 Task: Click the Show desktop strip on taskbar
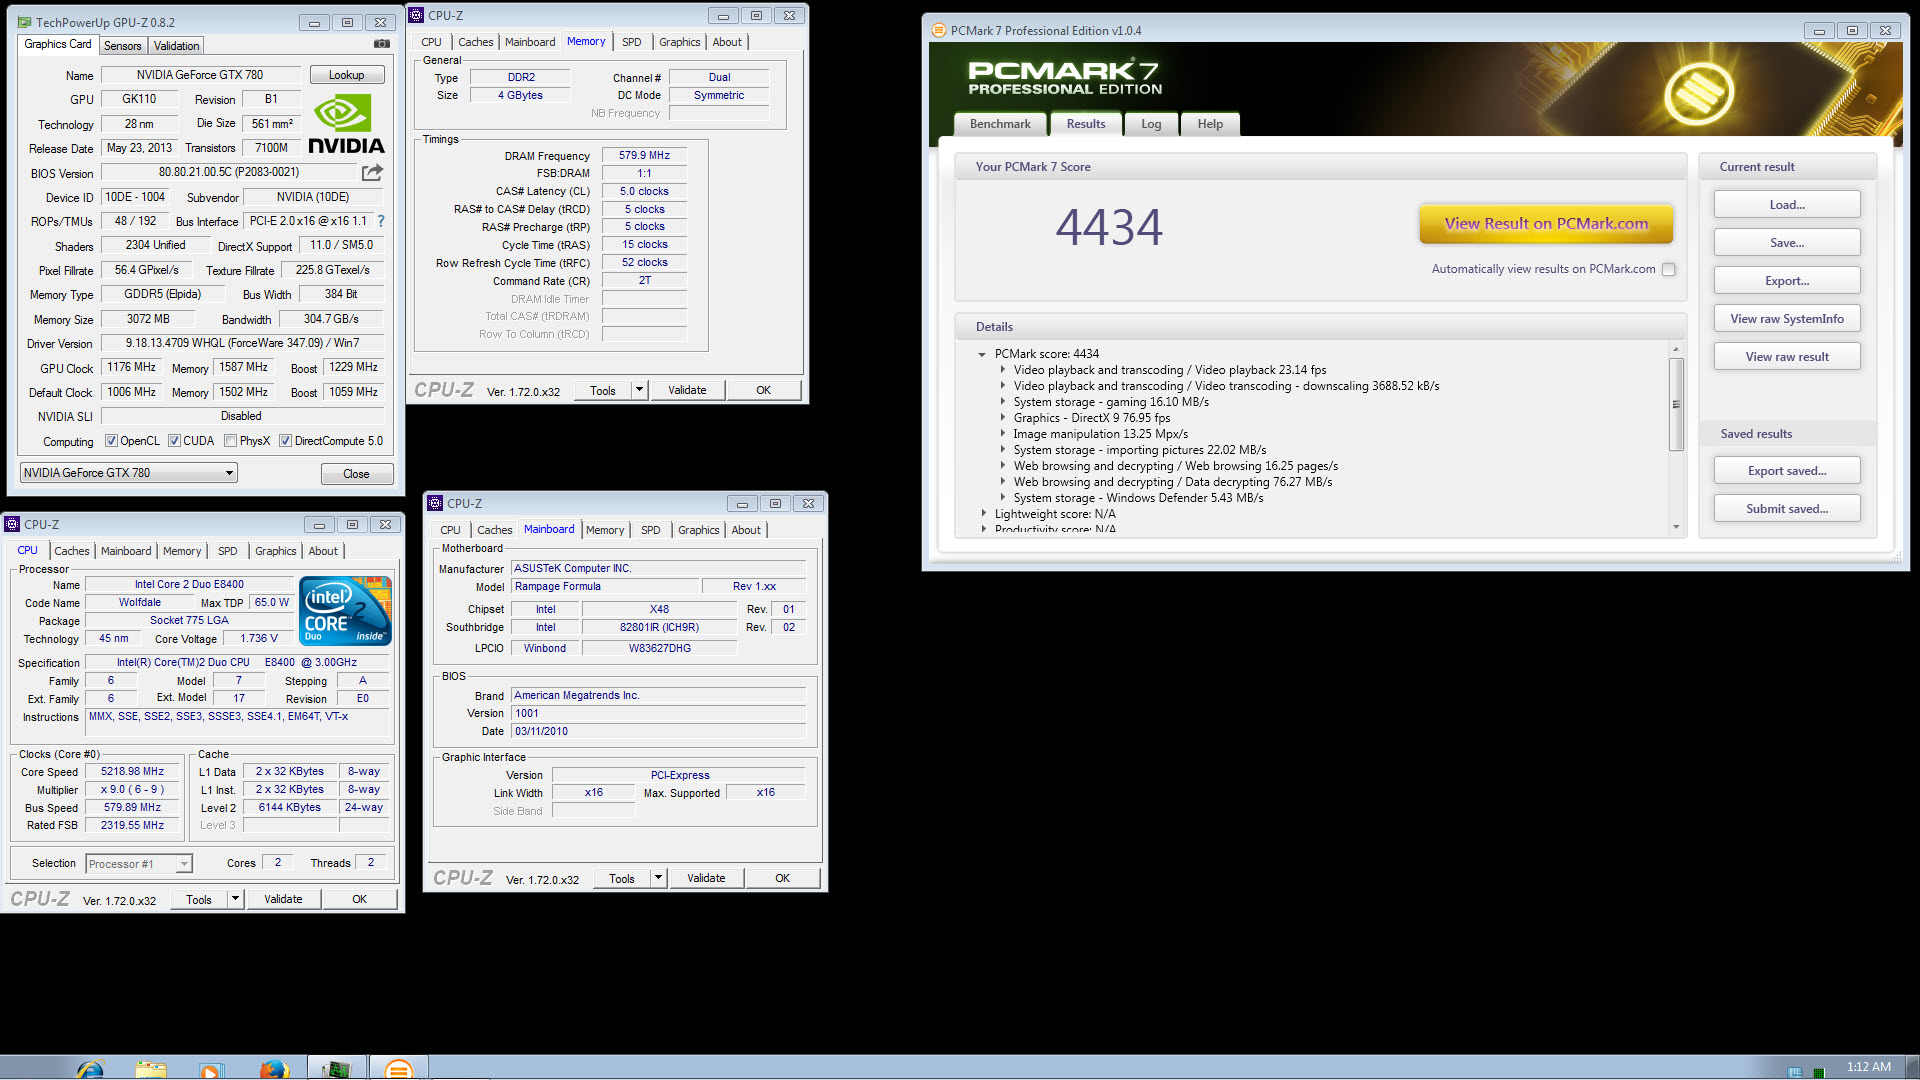point(1912,1067)
